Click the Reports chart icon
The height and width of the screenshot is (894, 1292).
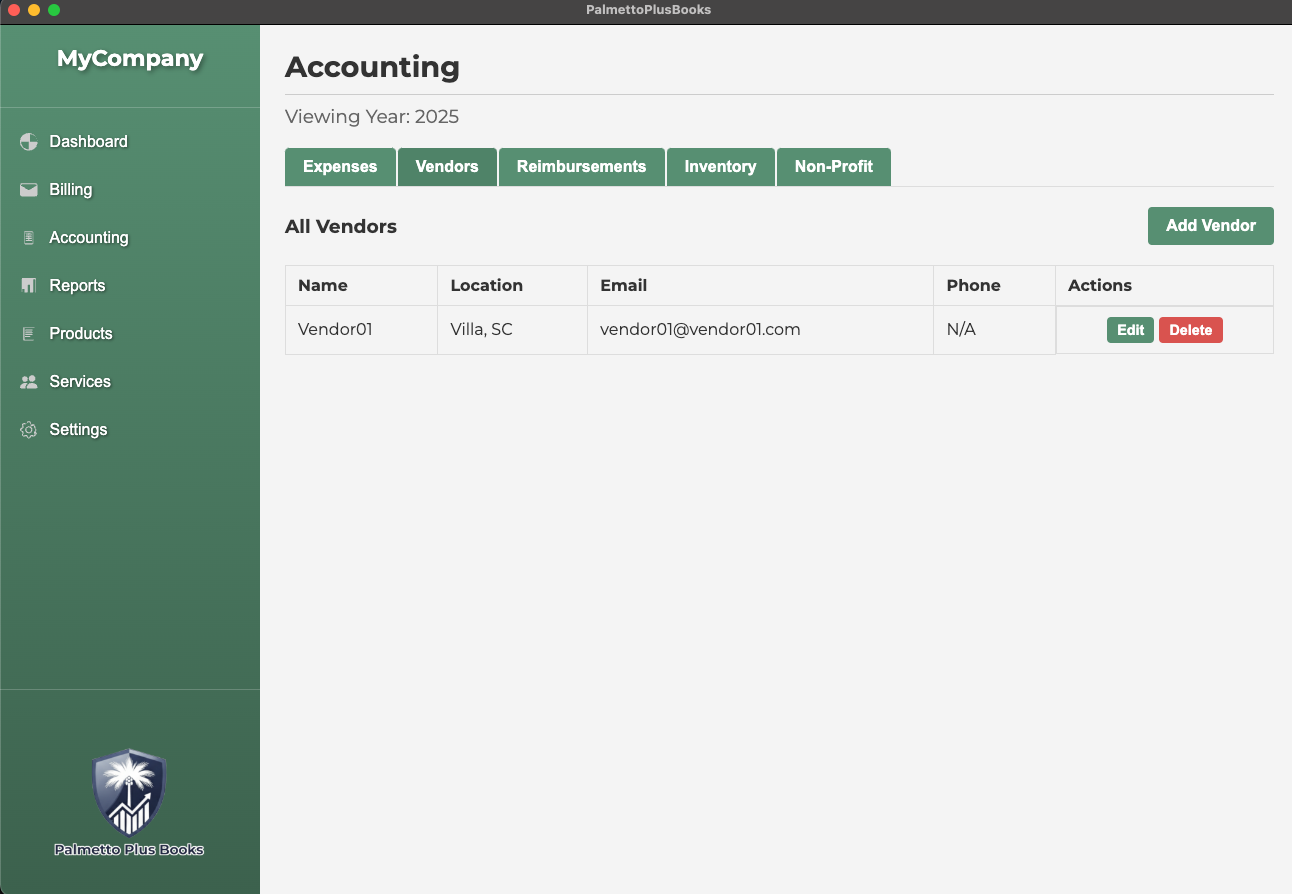point(29,286)
